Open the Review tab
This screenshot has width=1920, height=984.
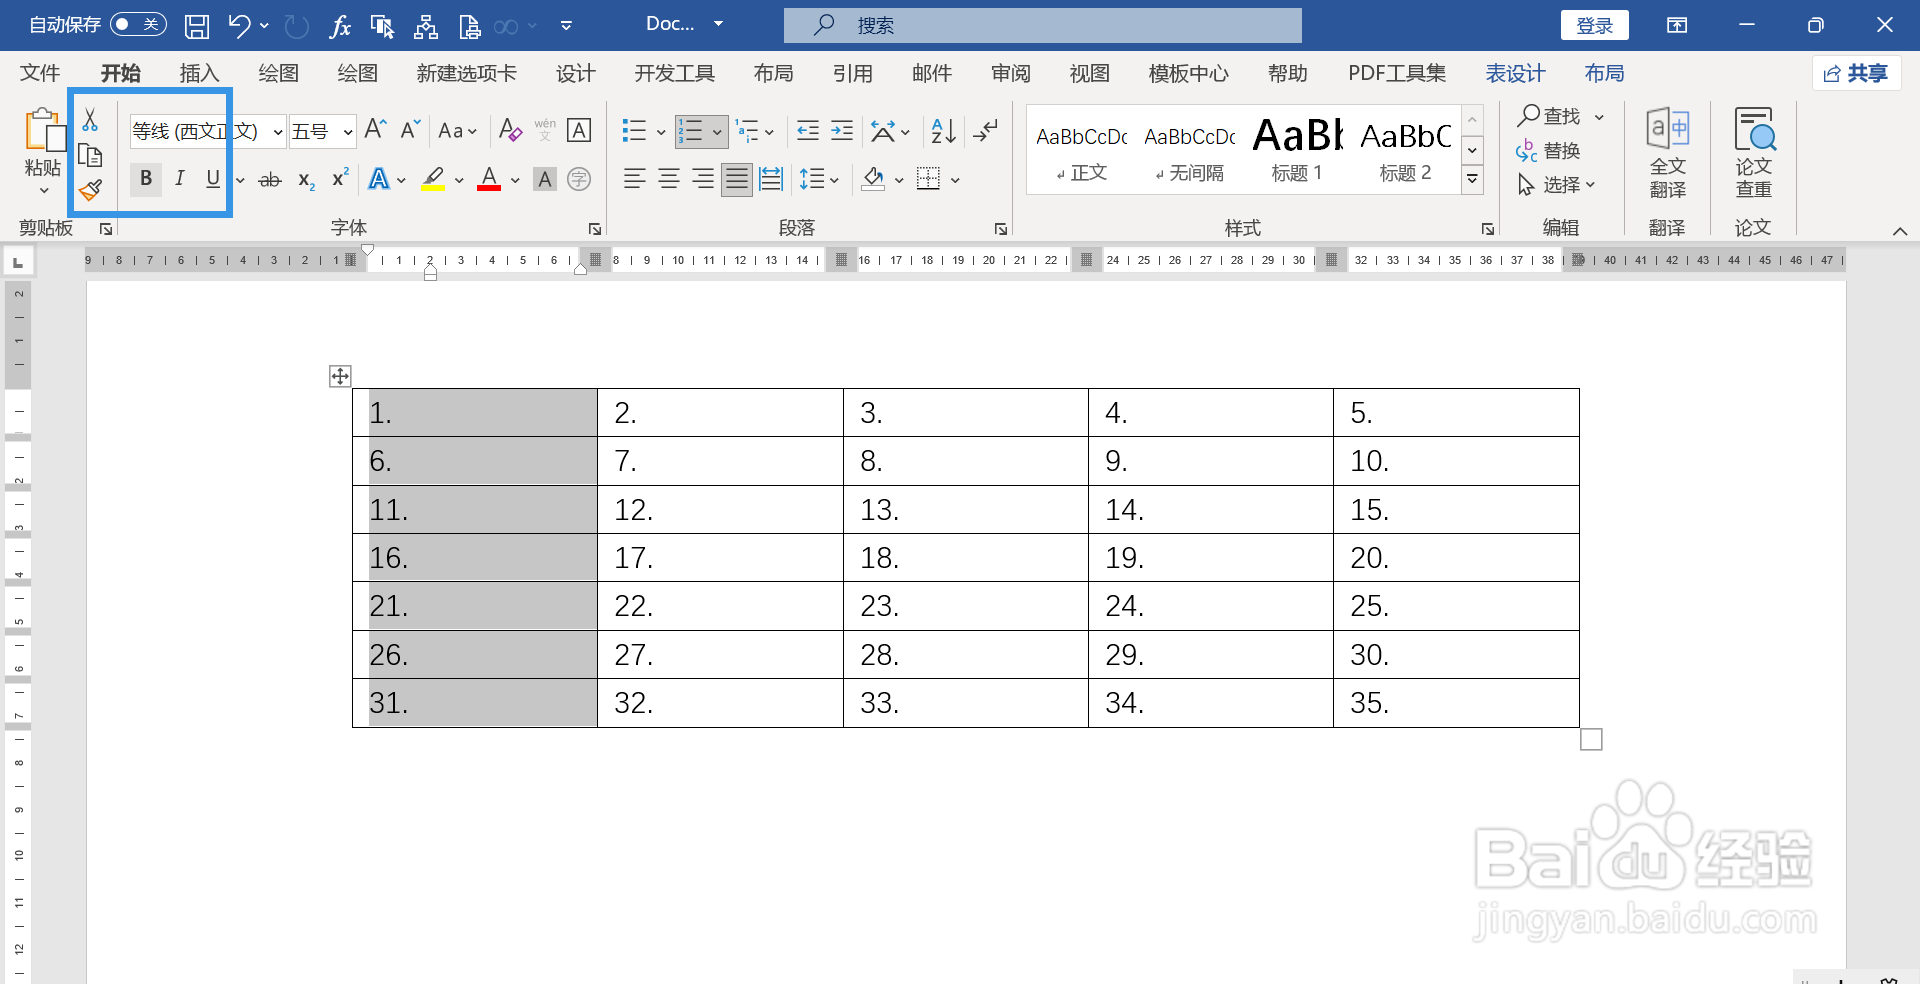coord(1011,73)
